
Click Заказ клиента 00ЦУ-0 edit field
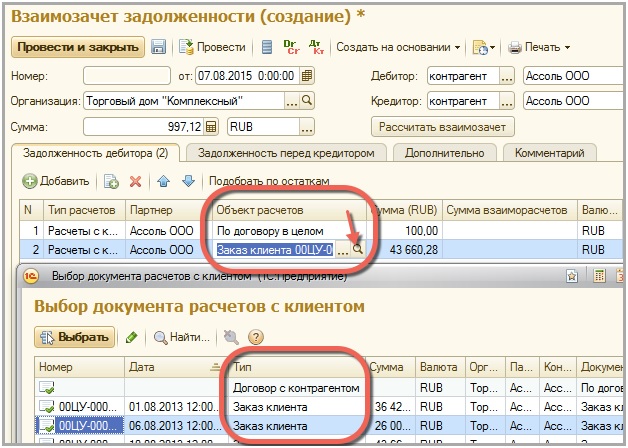[x=274, y=250]
